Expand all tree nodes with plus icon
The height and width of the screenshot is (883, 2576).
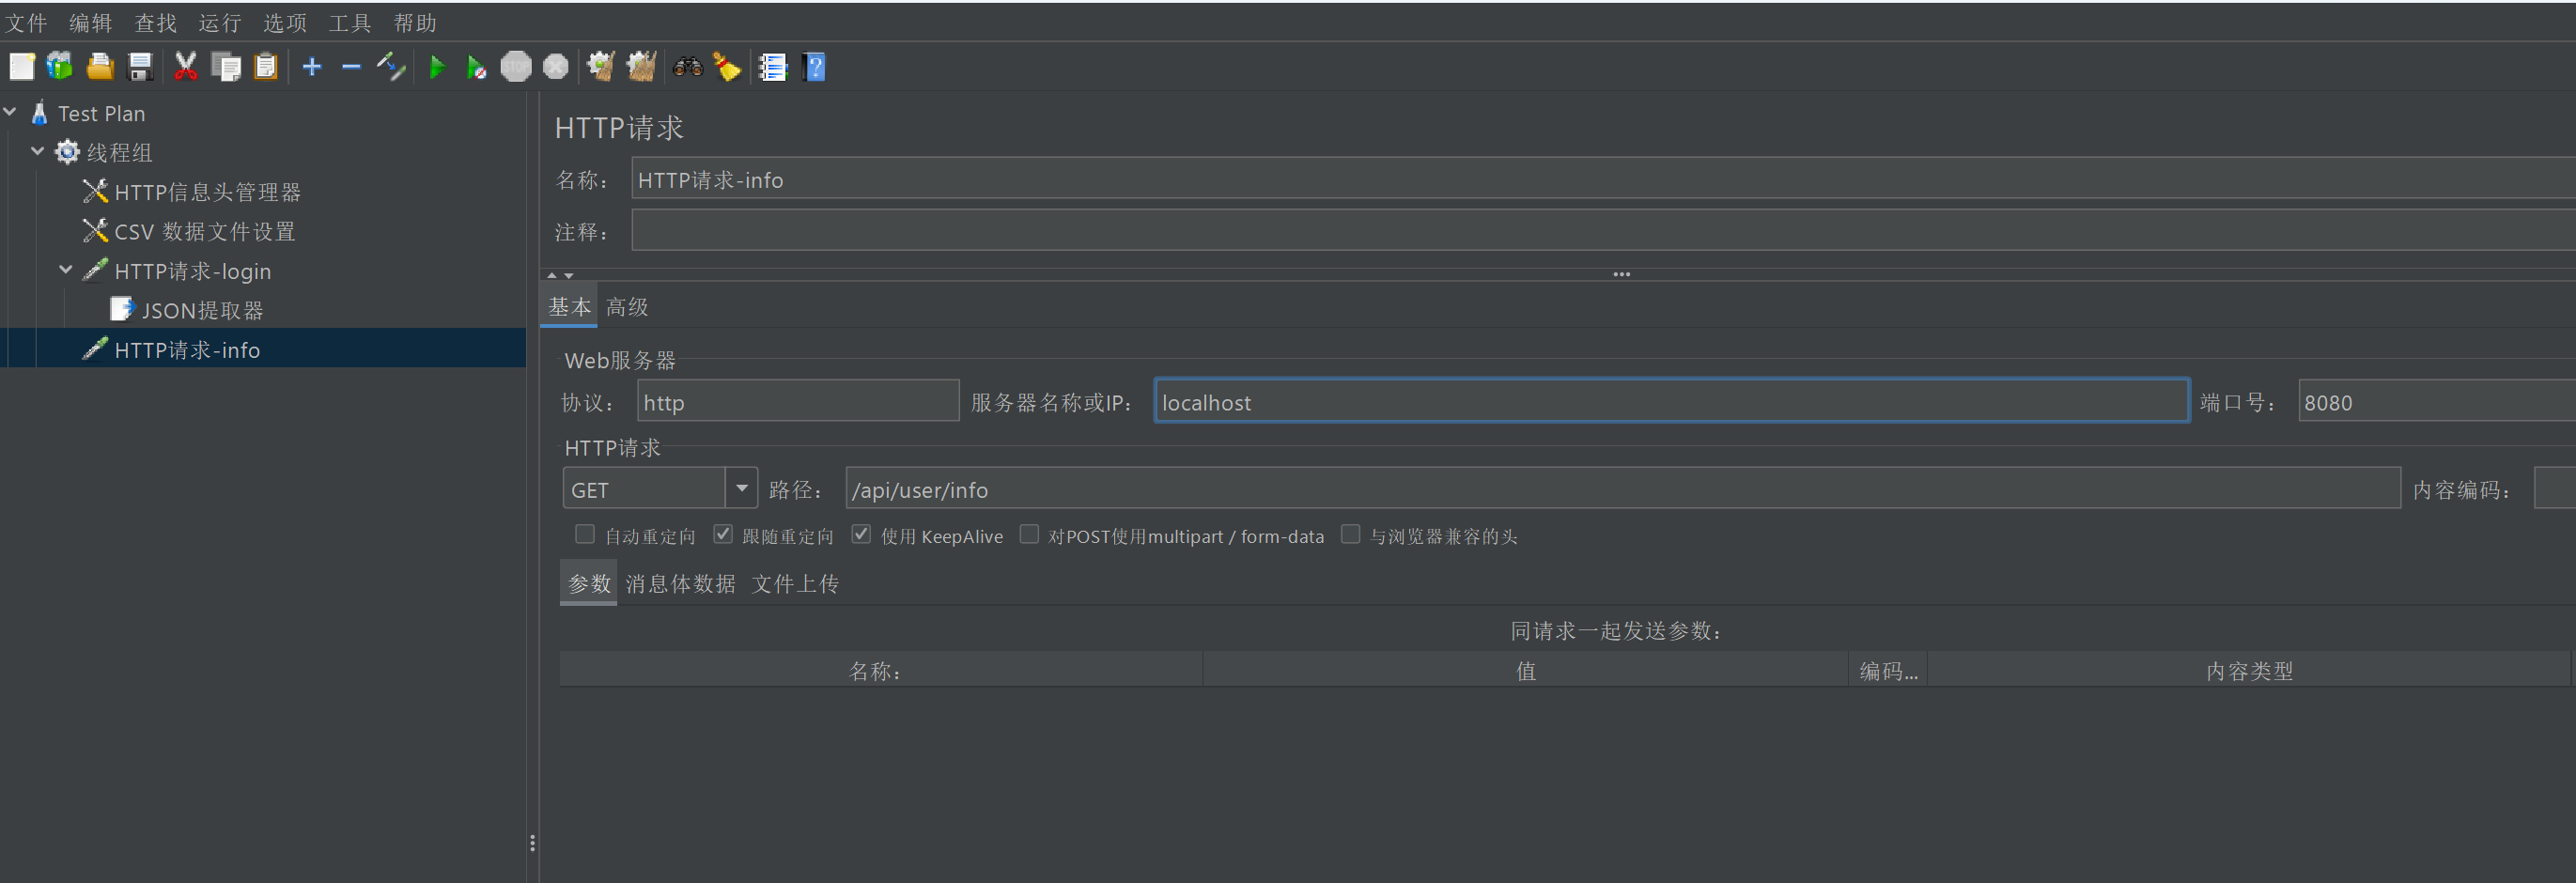(312, 67)
